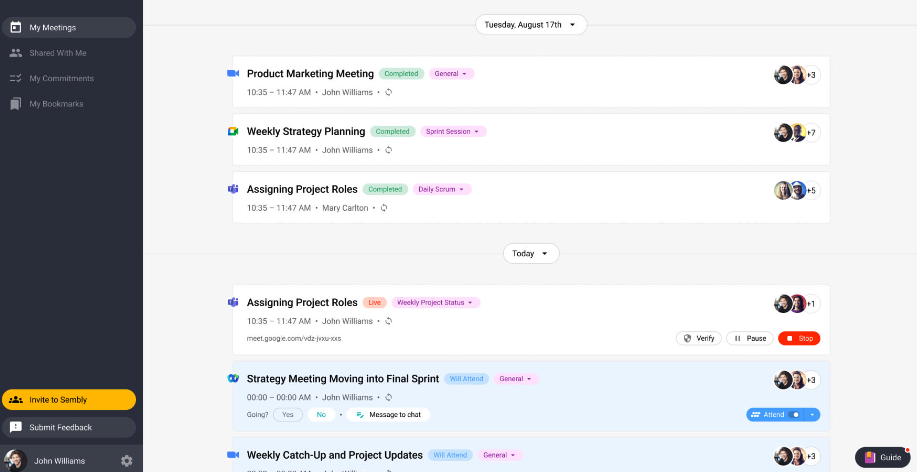Open Weekly Strategy Planning title
This screenshot has width=917, height=472.
pos(306,132)
